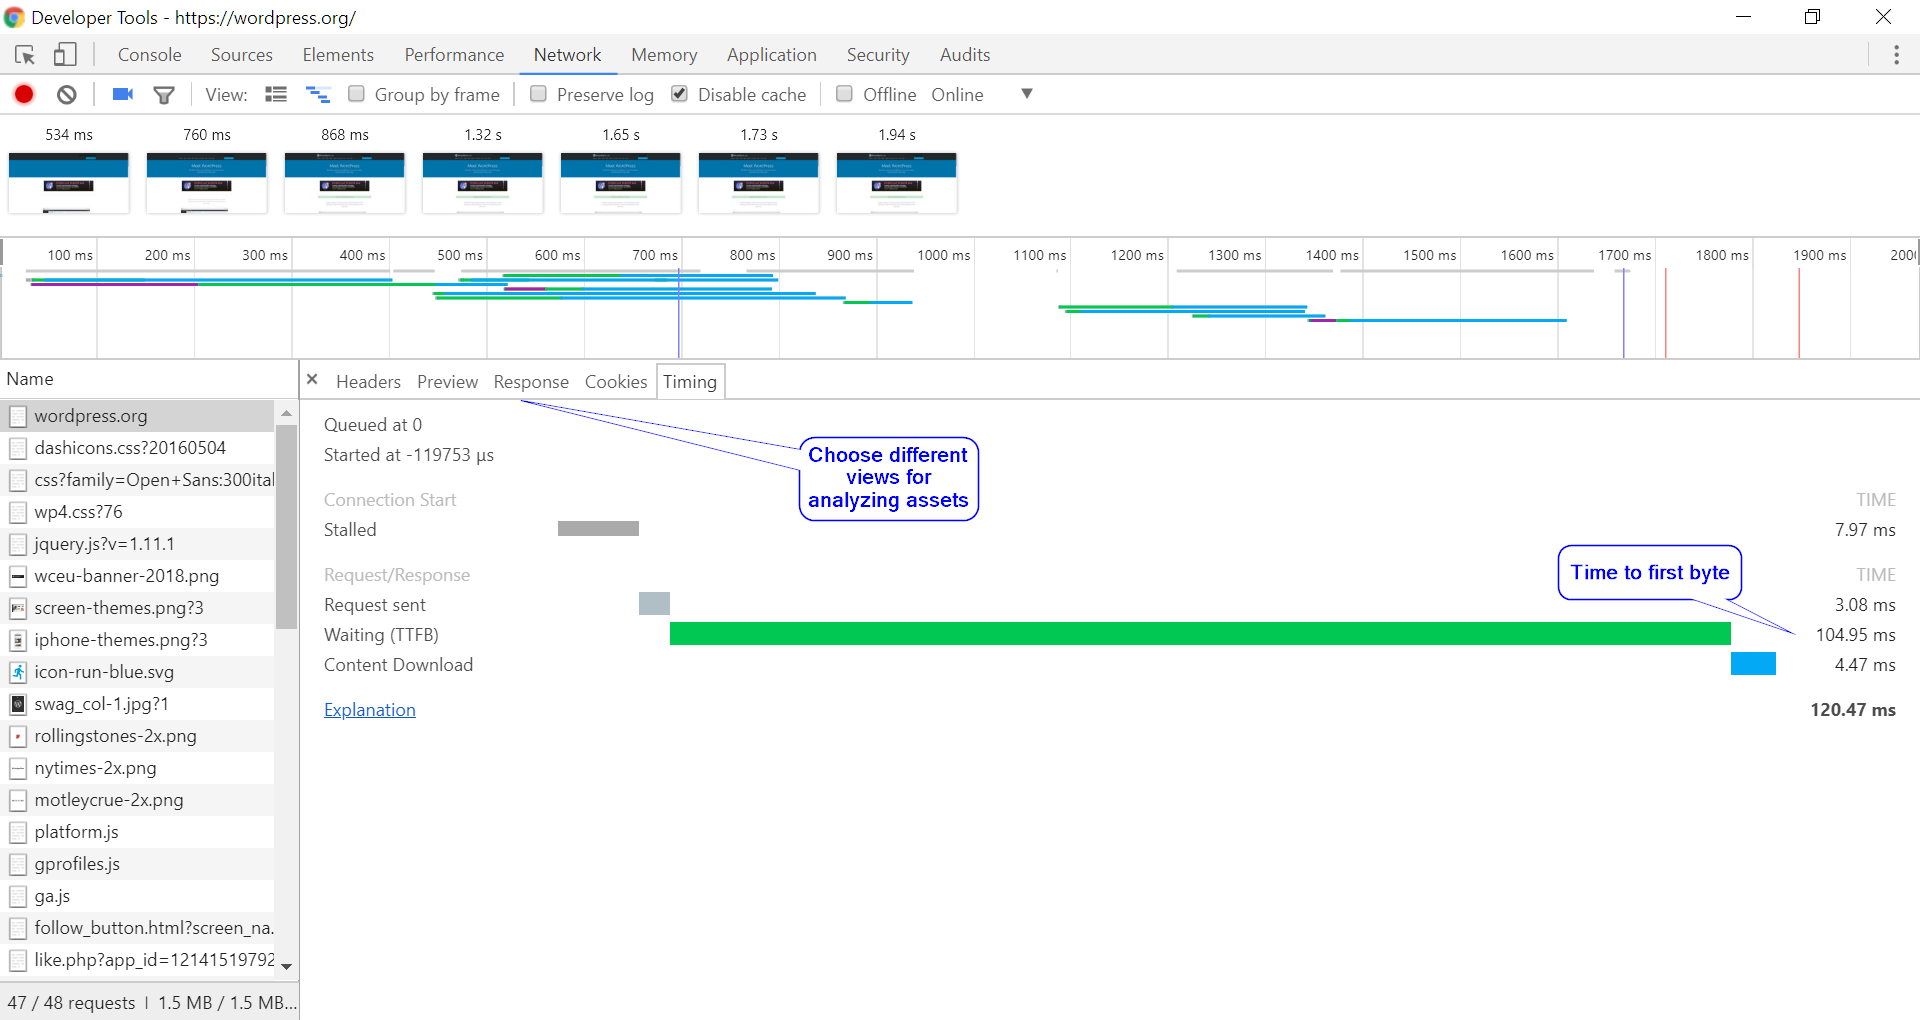Click the 1.94 s screenshot thumbnail

pyautogui.click(x=897, y=183)
